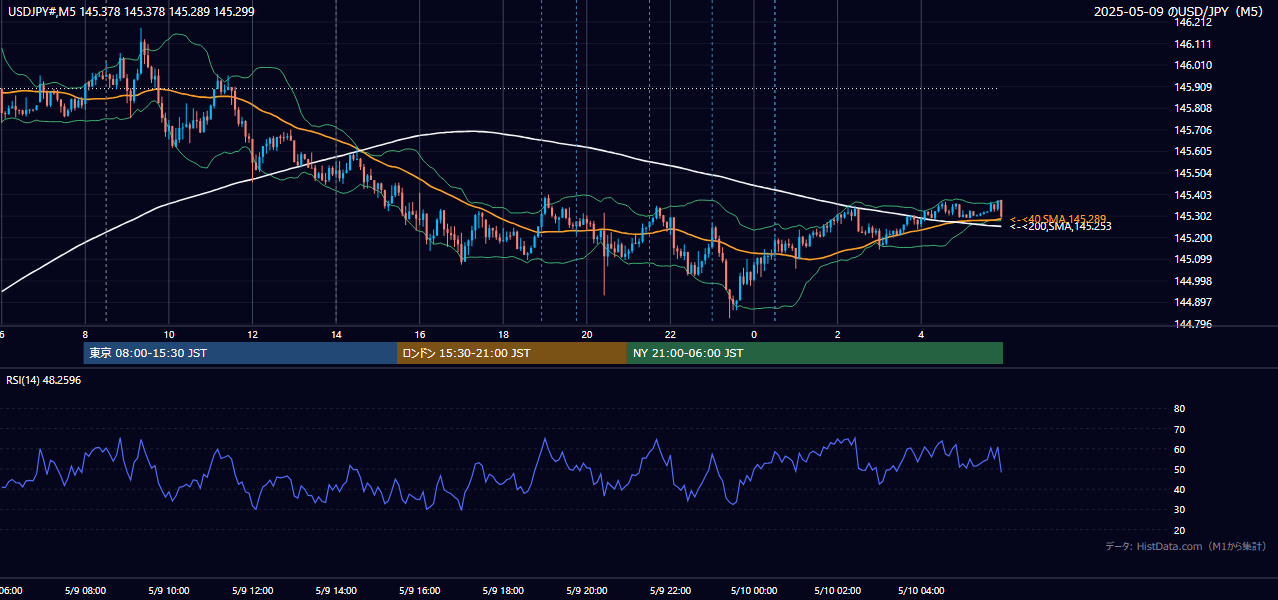Click price axis label 145.706

1193,130
